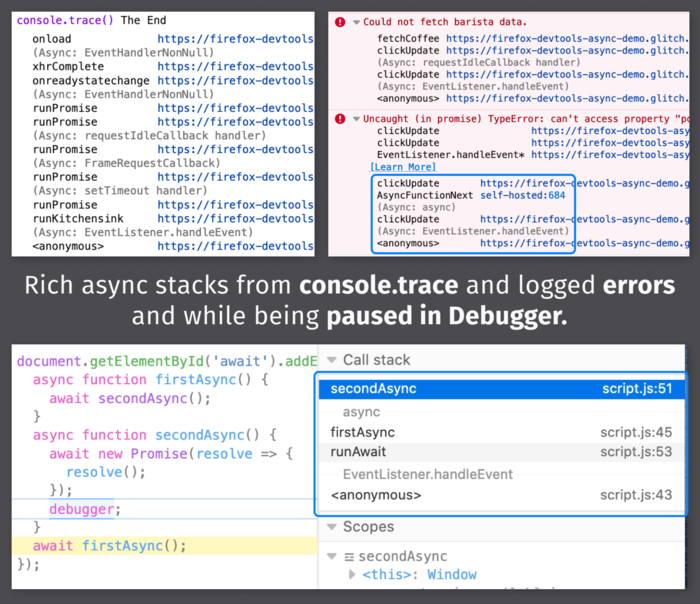Click error icon beside 'Could not fetch barista data'
700x604 pixels.
tap(341, 22)
